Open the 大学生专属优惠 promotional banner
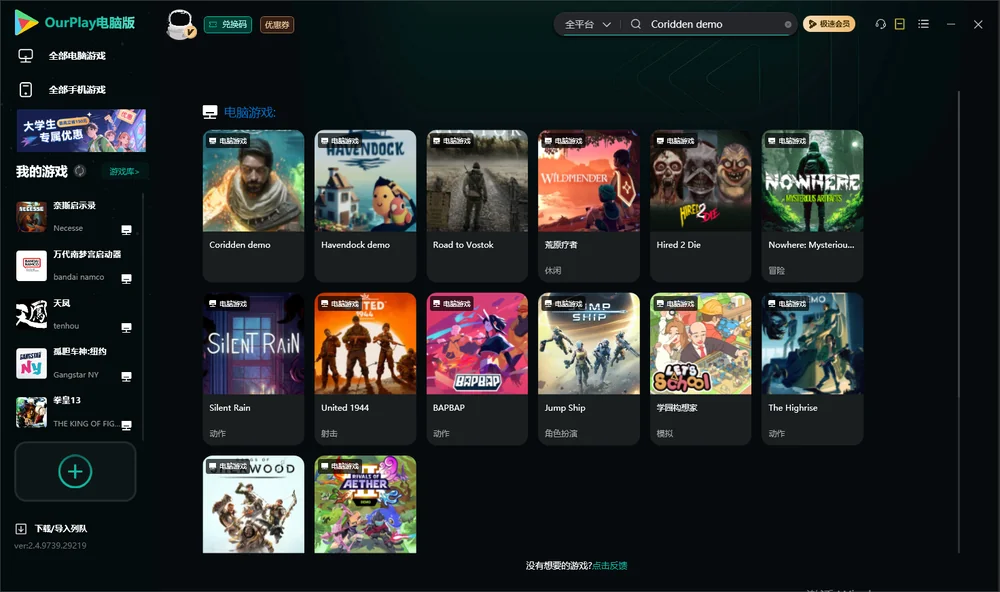This screenshot has width=1000, height=592. [81, 131]
